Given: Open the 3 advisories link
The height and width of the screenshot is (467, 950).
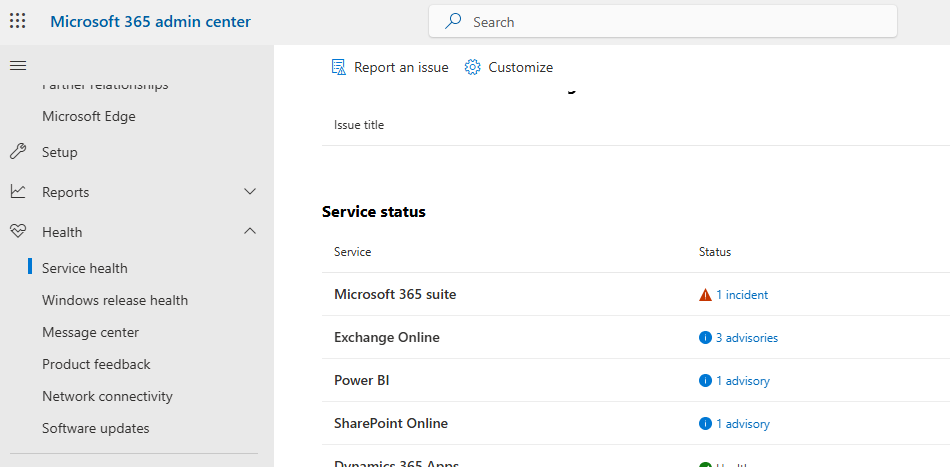Looking at the screenshot, I should click(747, 338).
